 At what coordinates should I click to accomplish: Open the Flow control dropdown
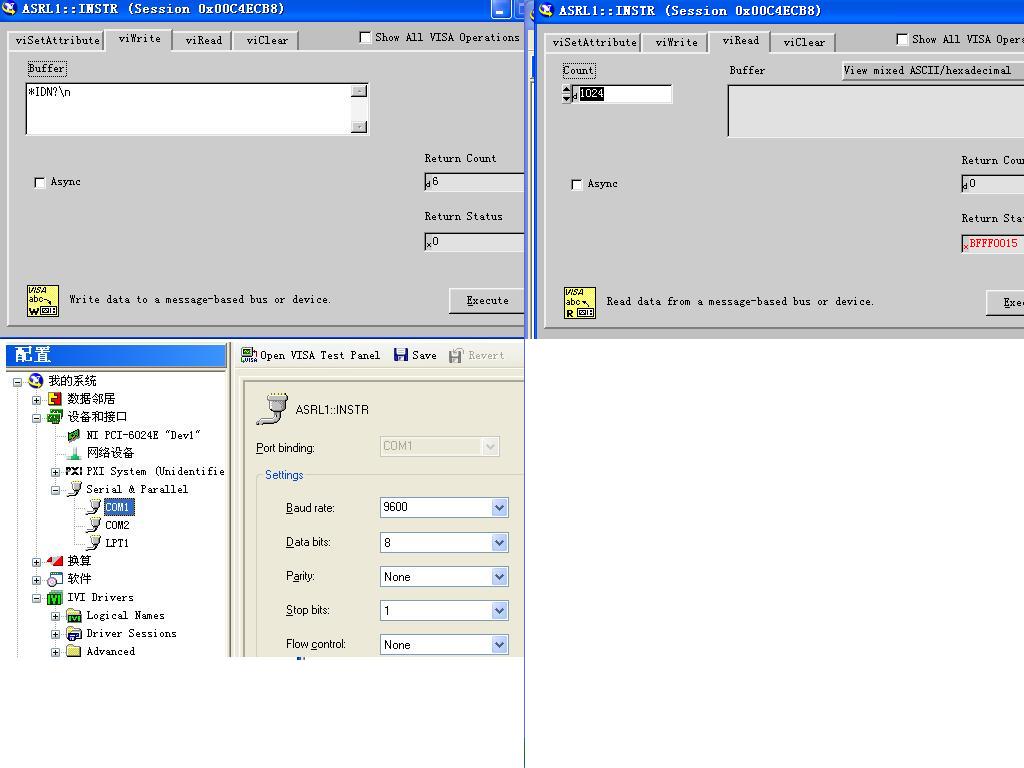[x=499, y=645]
